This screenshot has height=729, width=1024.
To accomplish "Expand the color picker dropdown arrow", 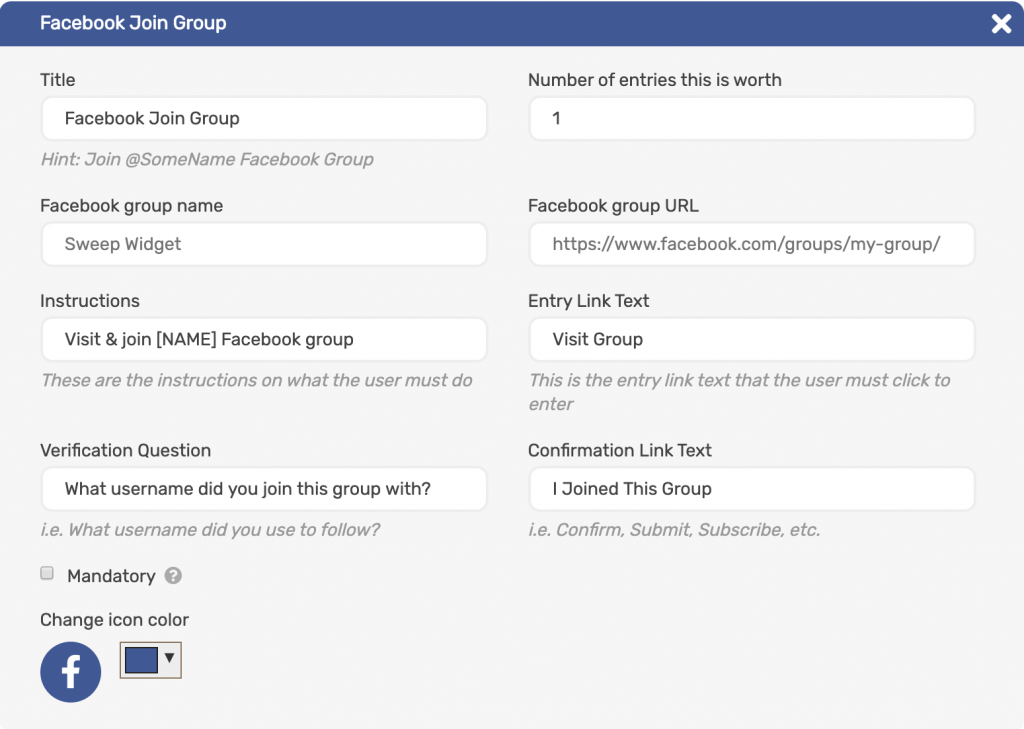I will coord(169,658).
